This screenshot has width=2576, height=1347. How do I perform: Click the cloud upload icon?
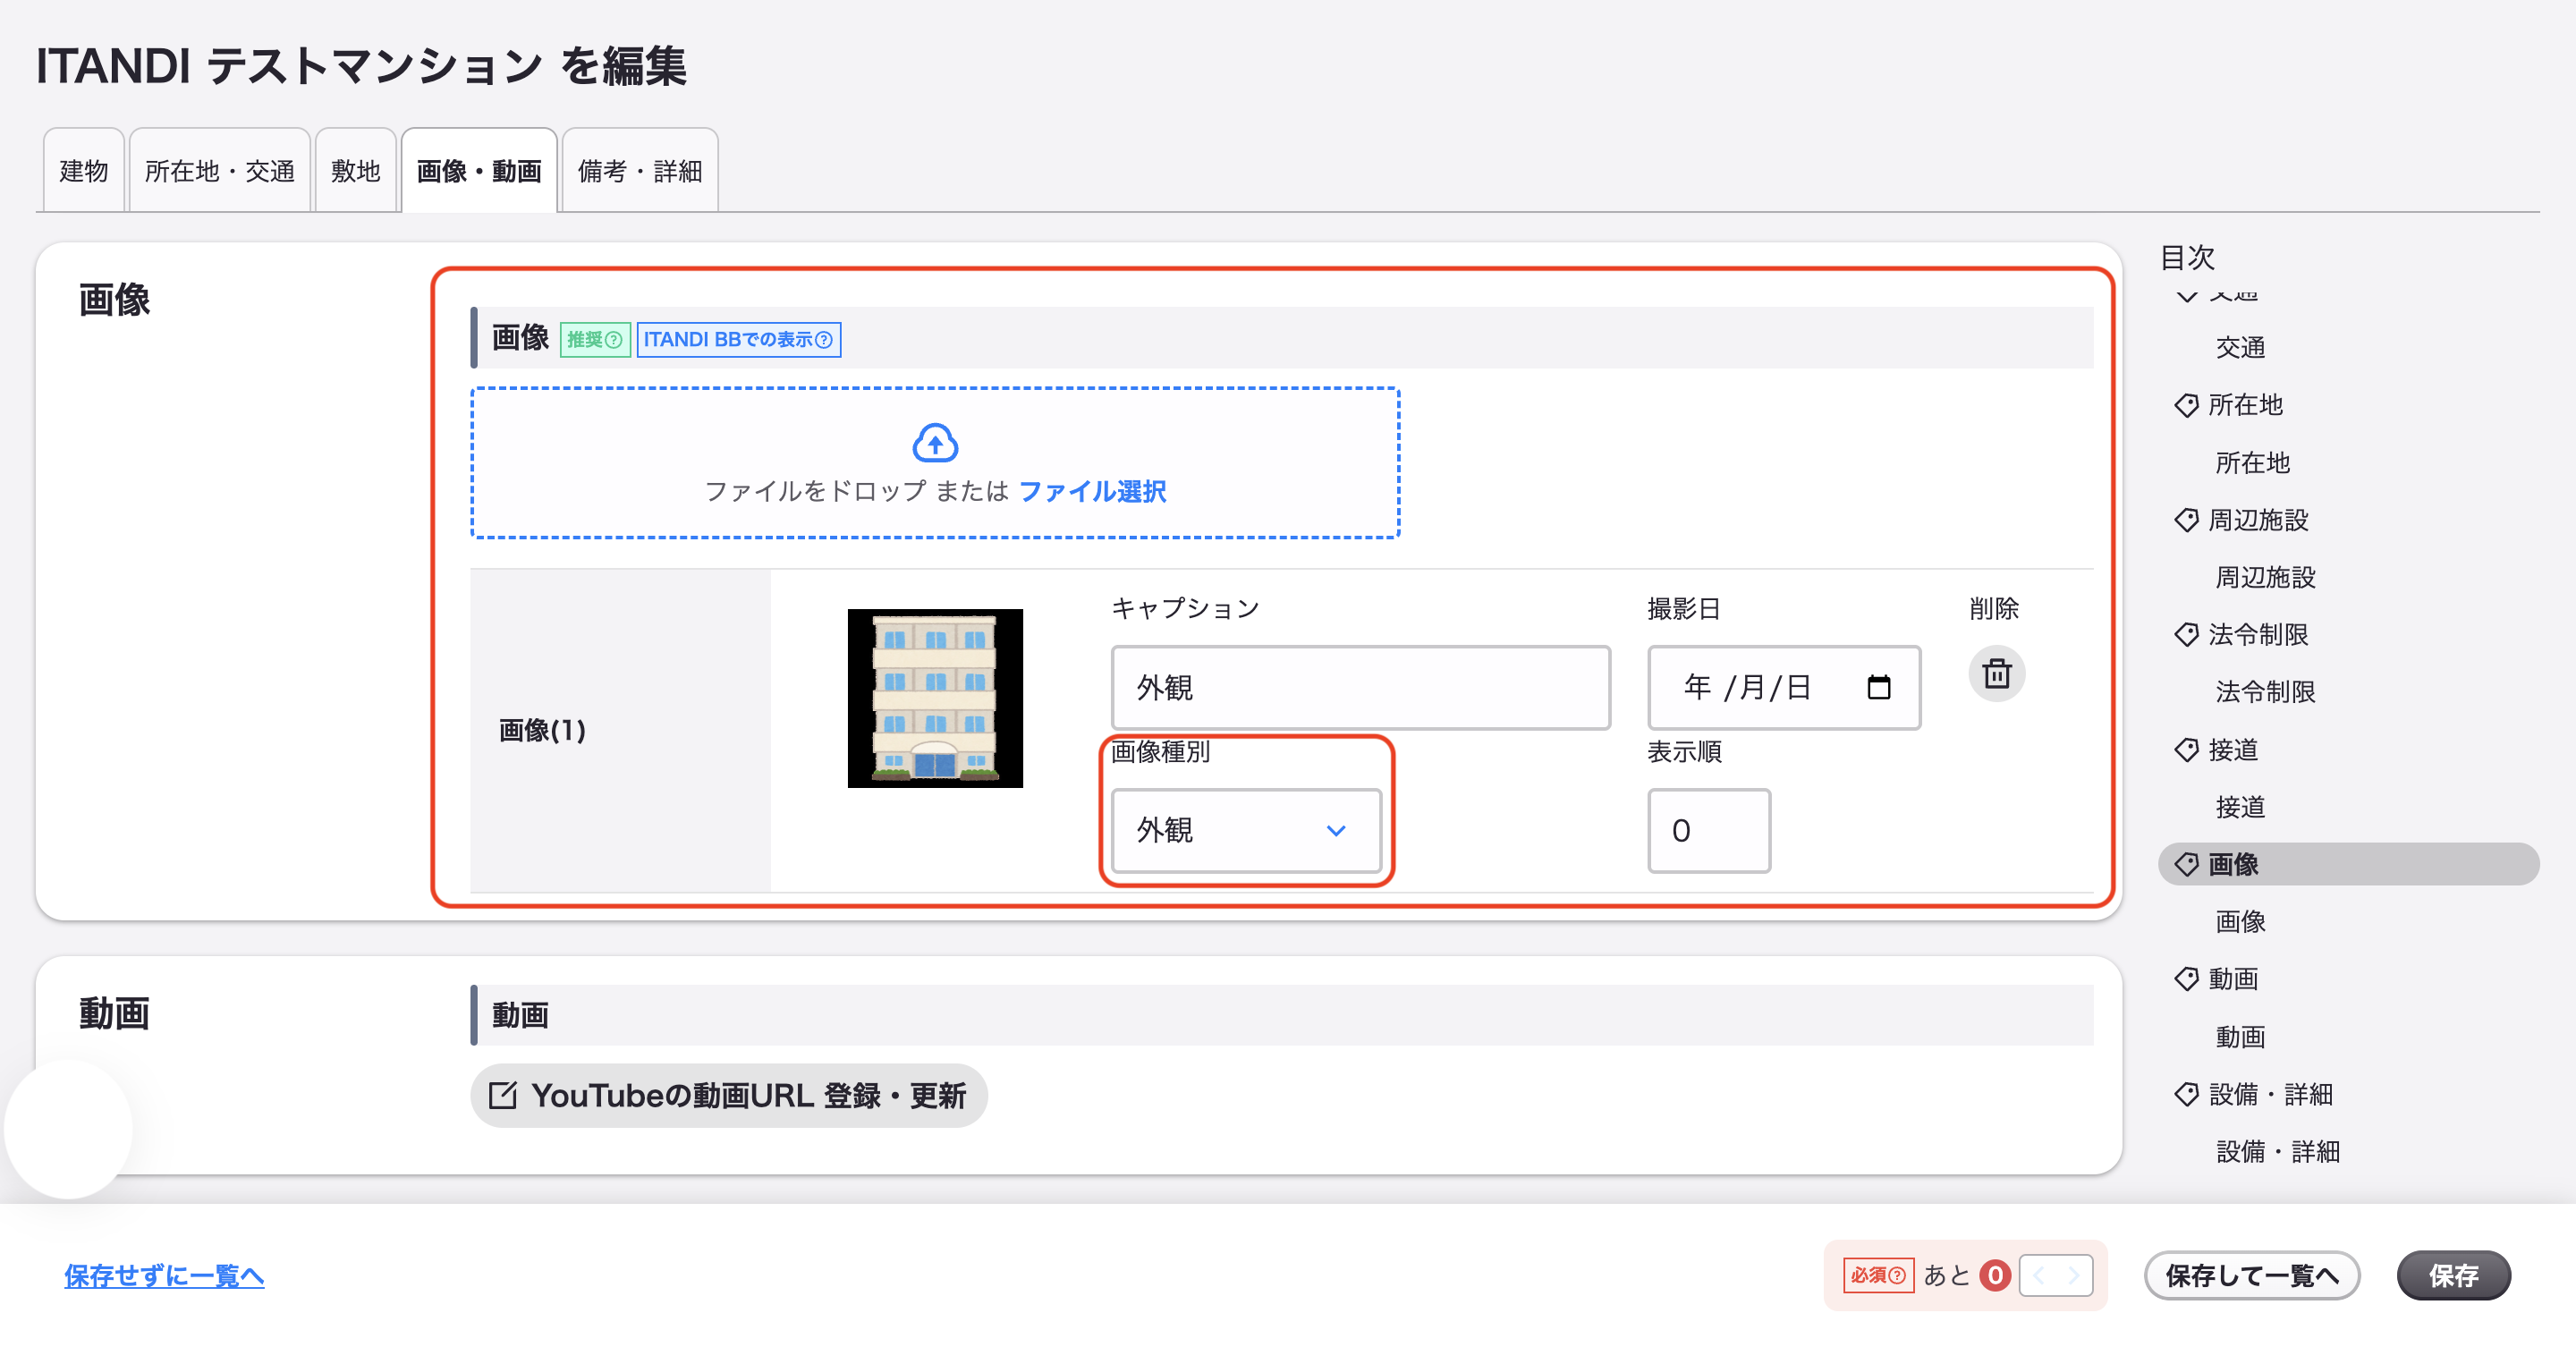click(x=935, y=443)
